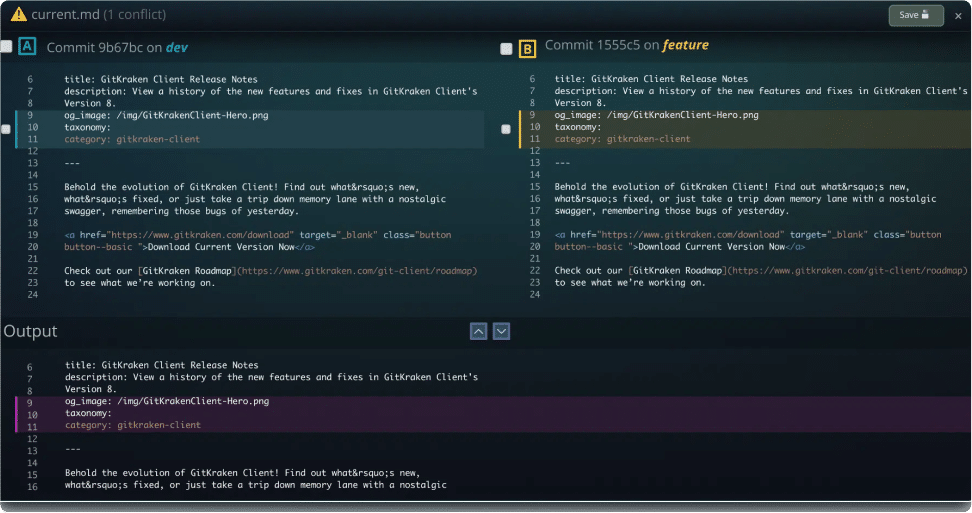Screen dimensions: 972x513
Task: Click the B badge icon for feature commit
Action: pos(527,48)
